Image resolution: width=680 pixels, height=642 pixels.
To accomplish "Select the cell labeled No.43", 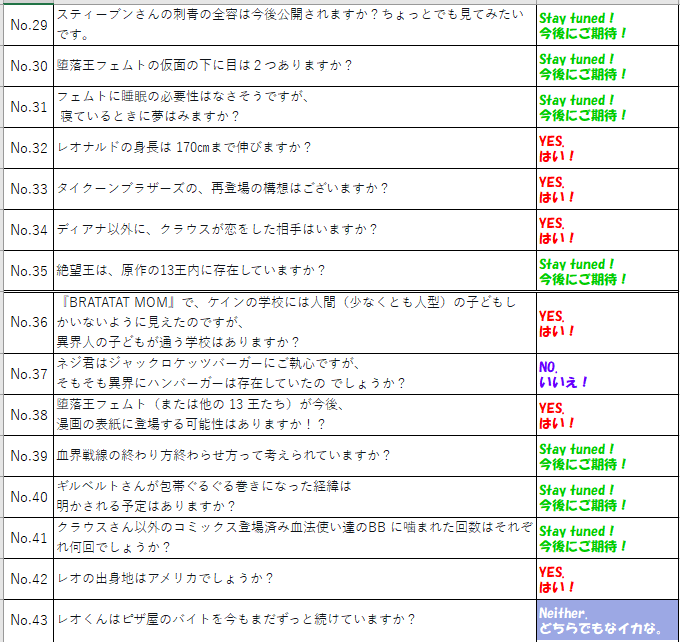I will tap(29, 620).
